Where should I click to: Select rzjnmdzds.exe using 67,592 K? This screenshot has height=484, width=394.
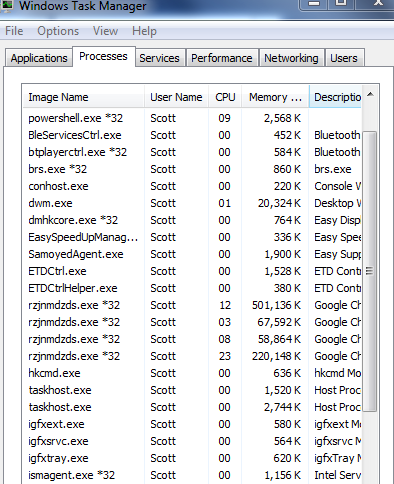click(192, 322)
